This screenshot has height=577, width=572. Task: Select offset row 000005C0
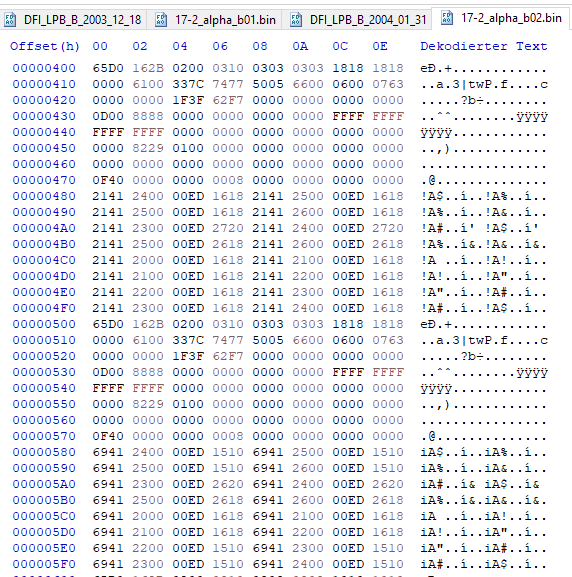tap(44, 516)
